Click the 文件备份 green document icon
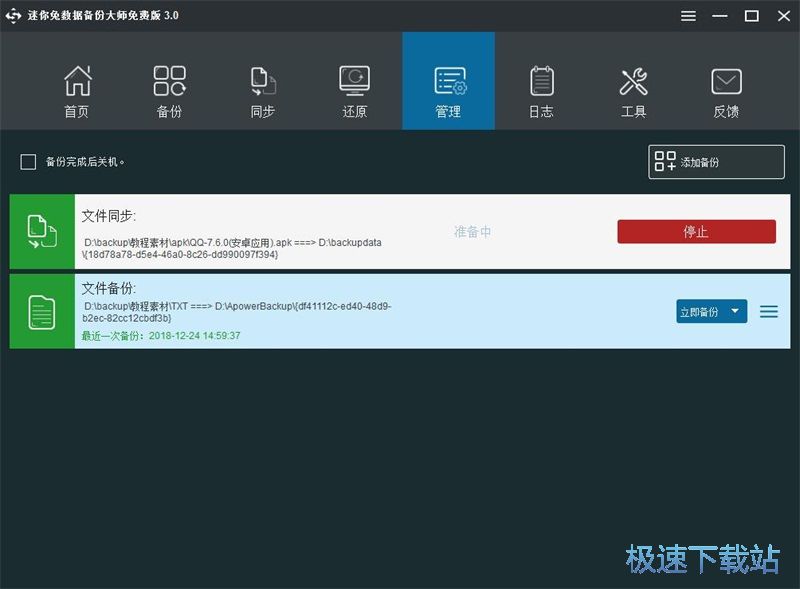 coord(42,312)
